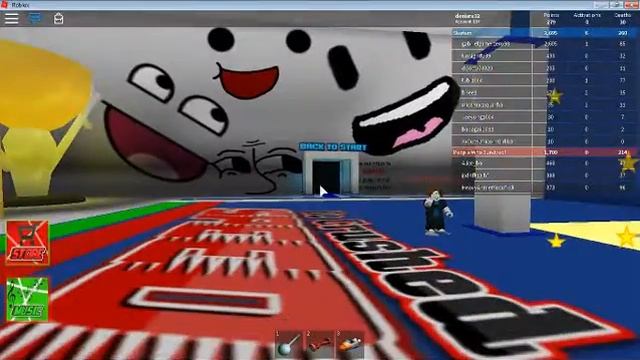Click the player avatar character

[x=438, y=213]
